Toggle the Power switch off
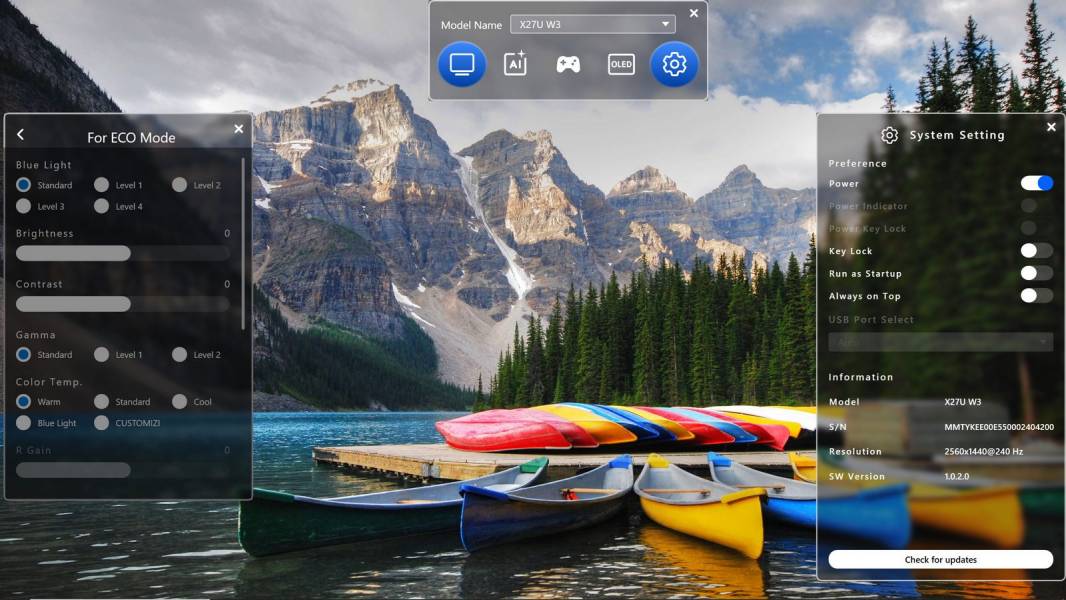The width and height of the screenshot is (1066, 600). click(x=1036, y=183)
